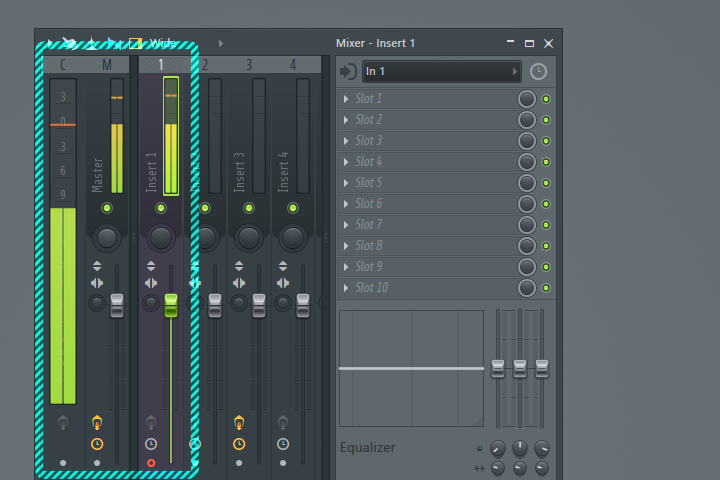Image resolution: width=720 pixels, height=480 pixels.
Task: Open the Wide layout selector
Action: 163,43
